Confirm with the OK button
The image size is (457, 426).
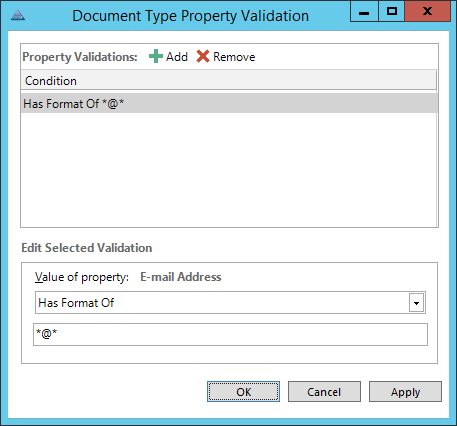[x=243, y=392]
